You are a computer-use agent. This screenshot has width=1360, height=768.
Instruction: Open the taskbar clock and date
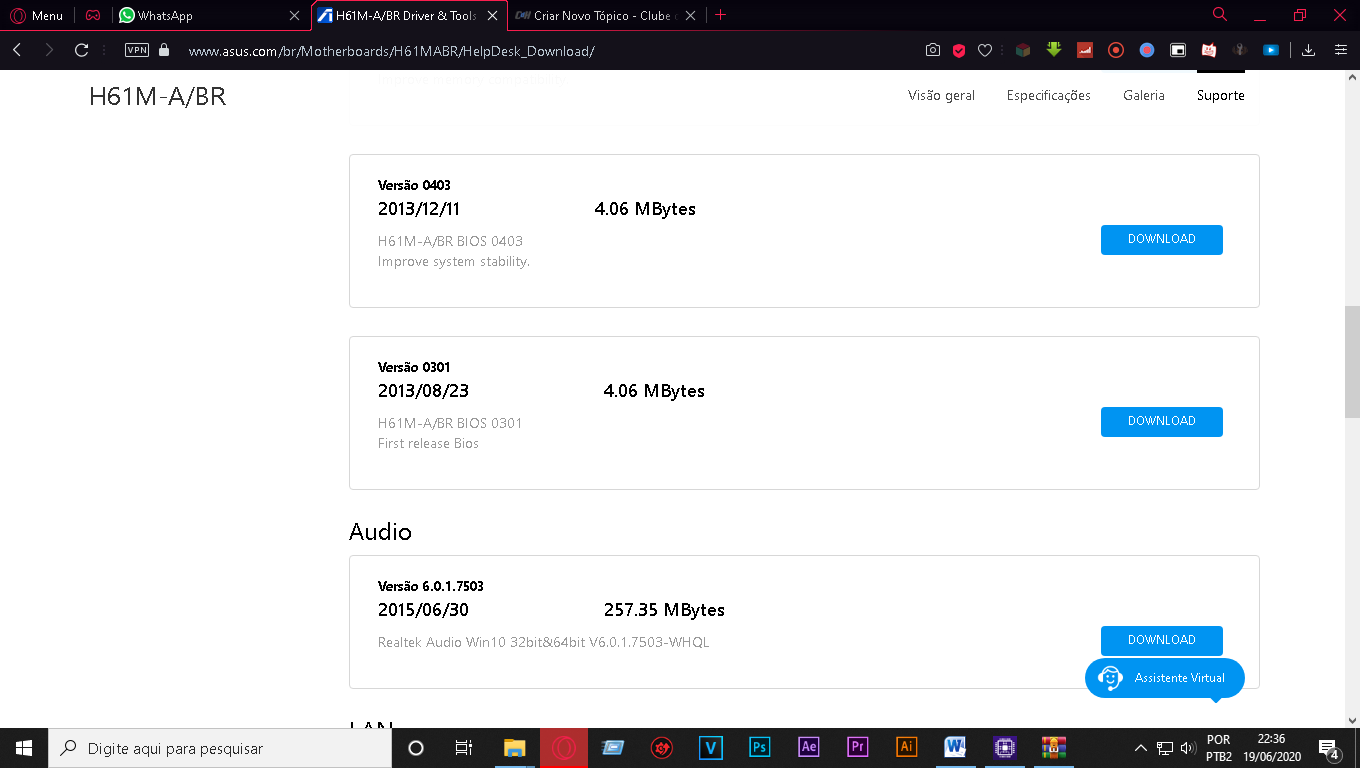[x=1271, y=748]
